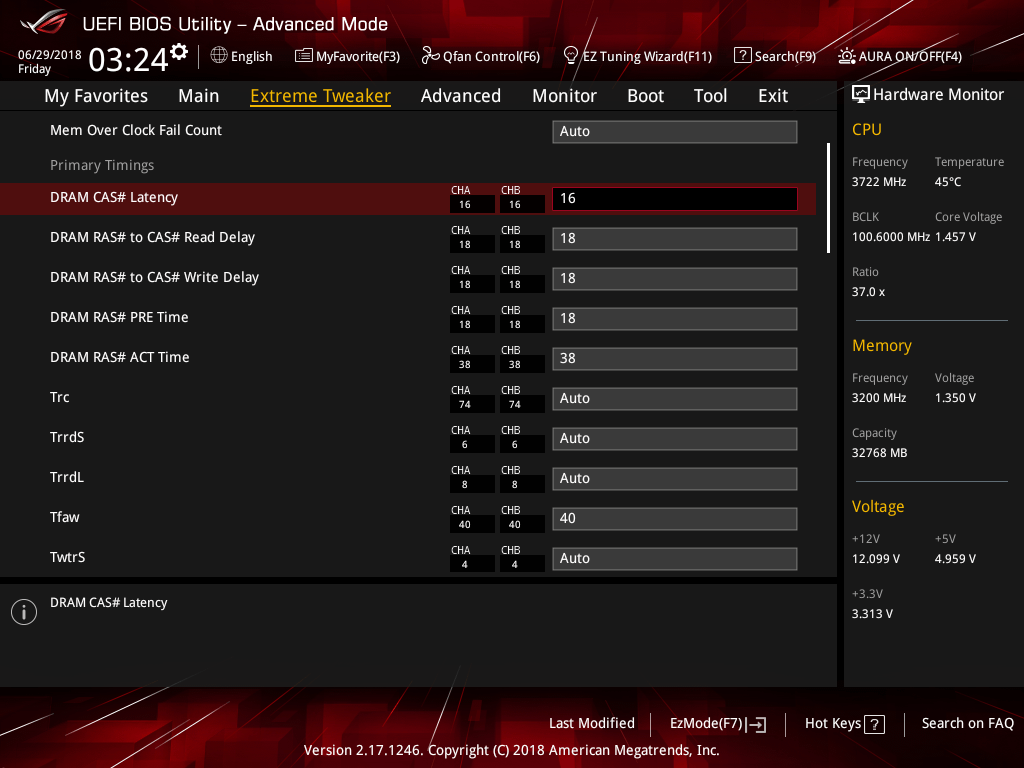Launch EZ Tuning Wizard(F11)

pos(637,56)
